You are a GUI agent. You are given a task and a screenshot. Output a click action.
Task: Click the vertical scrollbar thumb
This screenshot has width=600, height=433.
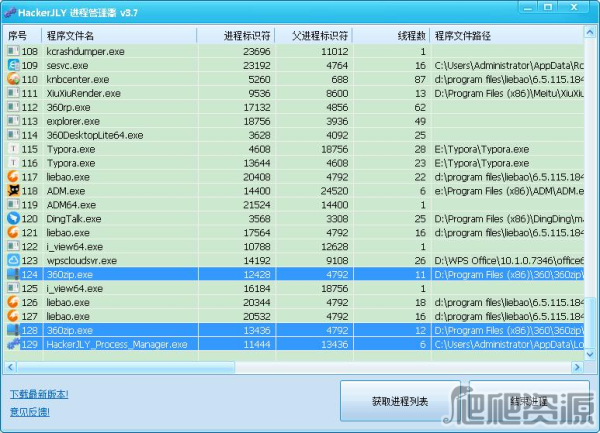590,322
